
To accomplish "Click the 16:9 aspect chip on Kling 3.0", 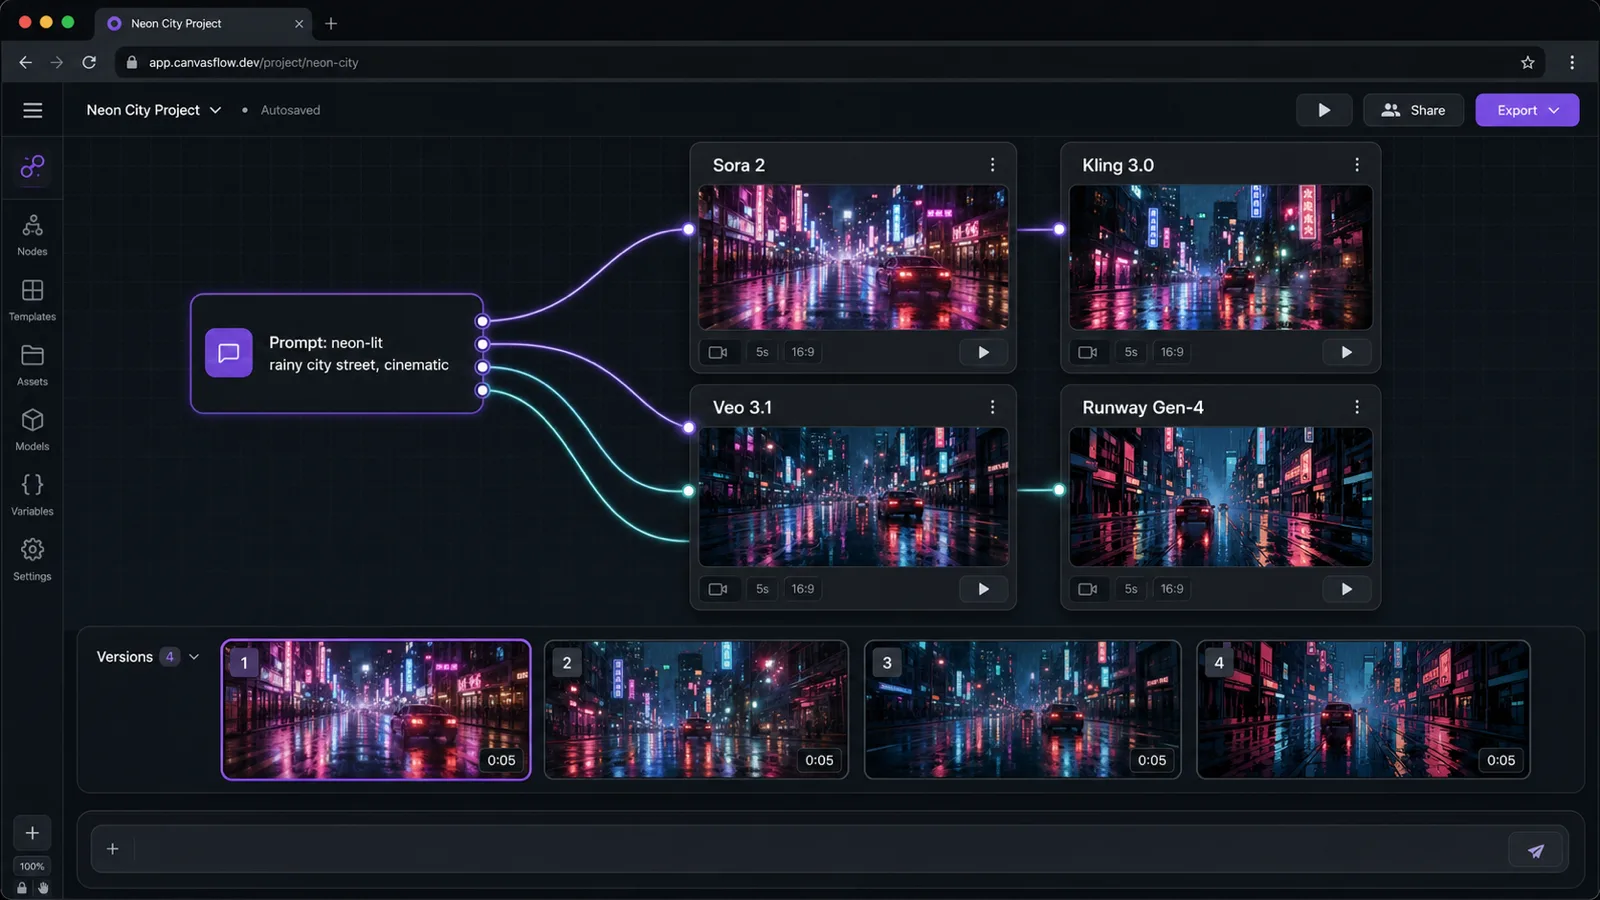I will (1172, 352).
